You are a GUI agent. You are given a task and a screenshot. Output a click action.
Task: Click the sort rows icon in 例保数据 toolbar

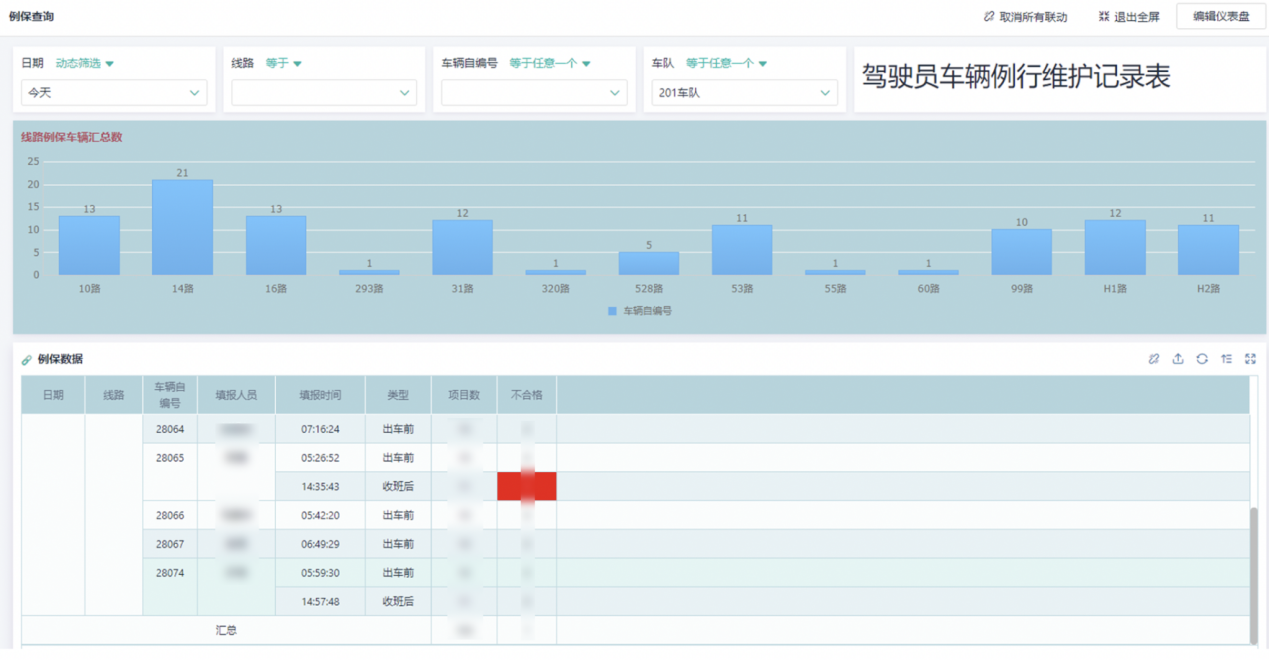[x=1226, y=359]
